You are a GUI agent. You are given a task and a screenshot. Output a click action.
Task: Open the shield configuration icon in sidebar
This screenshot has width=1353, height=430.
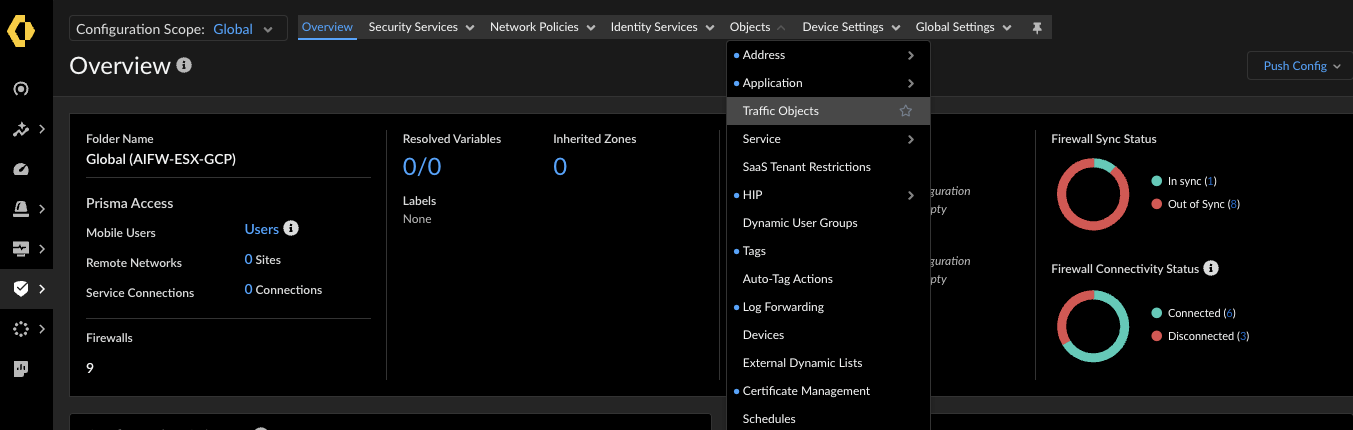click(x=20, y=289)
